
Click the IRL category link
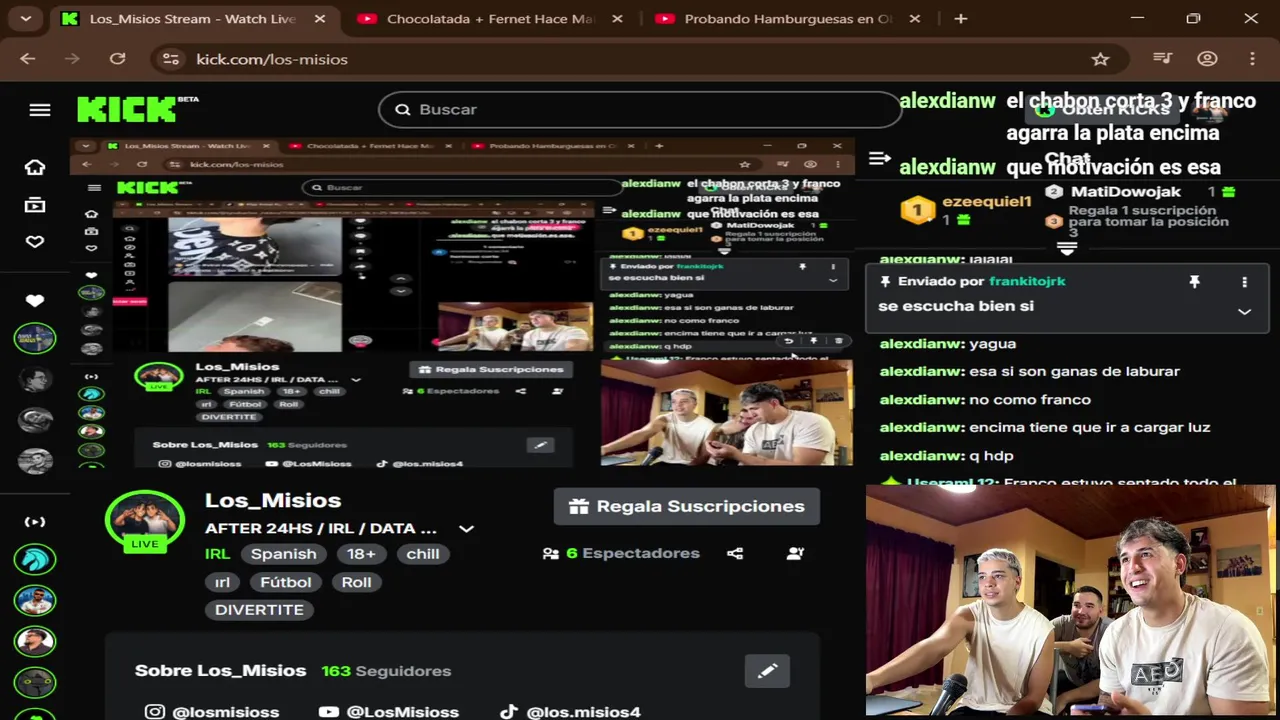[x=217, y=554]
